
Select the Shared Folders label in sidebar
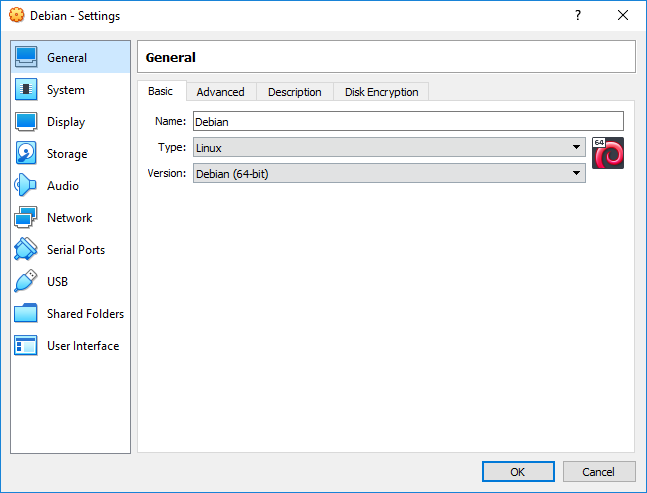pos(85,314)
